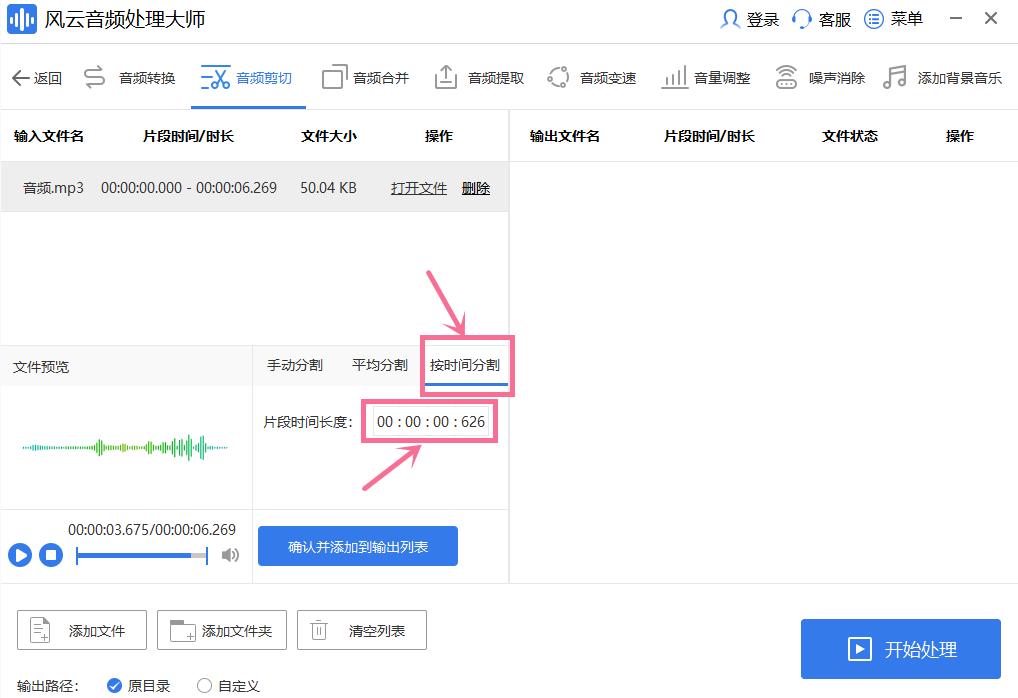Toggle the volume speaker icon
1018x698 pixels.
[230, 555]
